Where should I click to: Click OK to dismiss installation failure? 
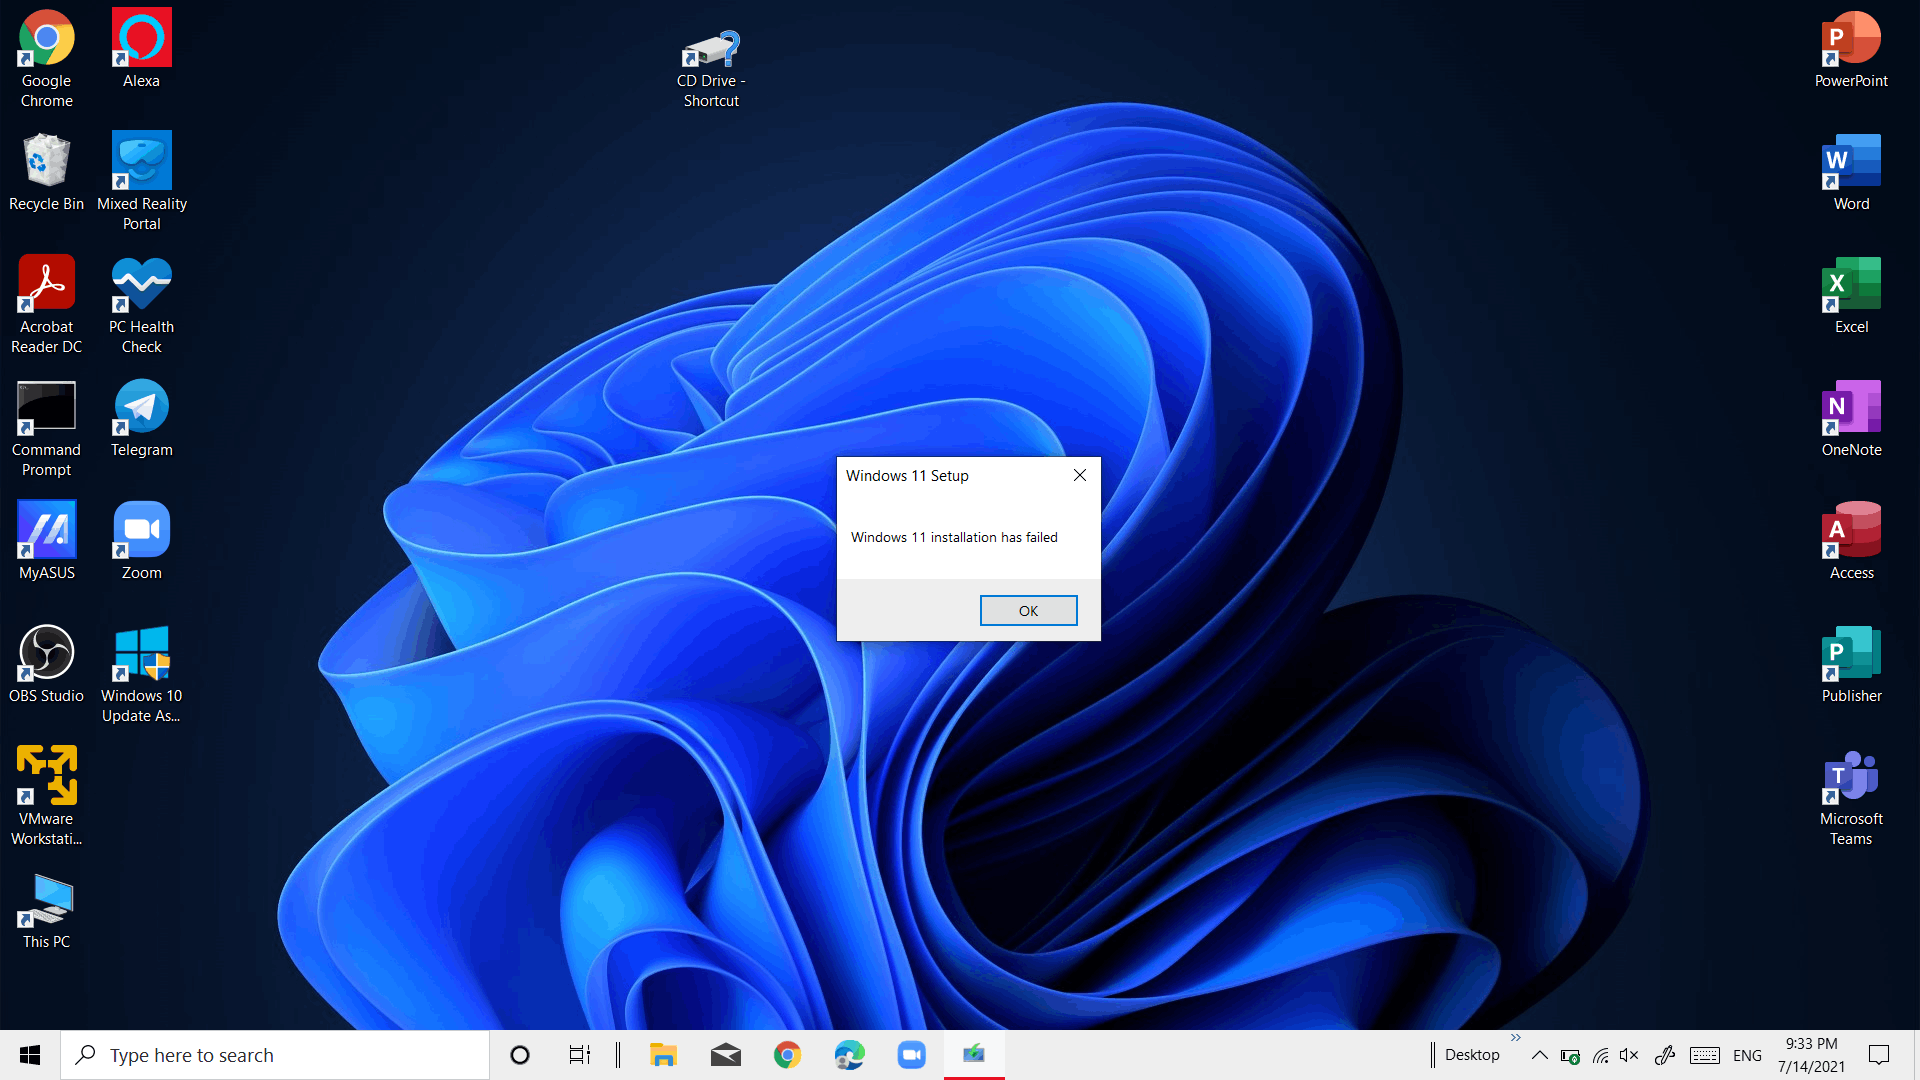tap(1027, 611)
